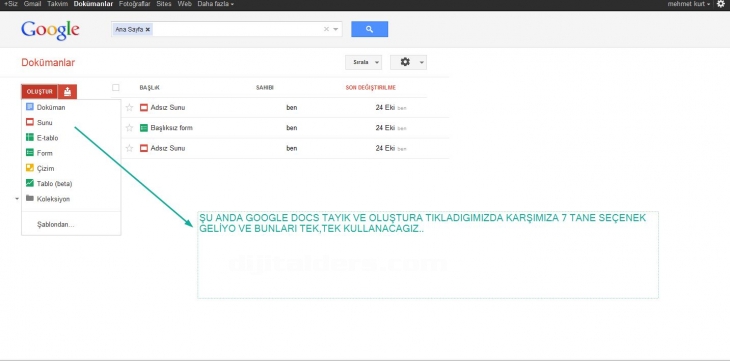The width and height of the screenshot is (730, 361).
Task: Open the search options dropdown arrow
Action: point(336,29)
